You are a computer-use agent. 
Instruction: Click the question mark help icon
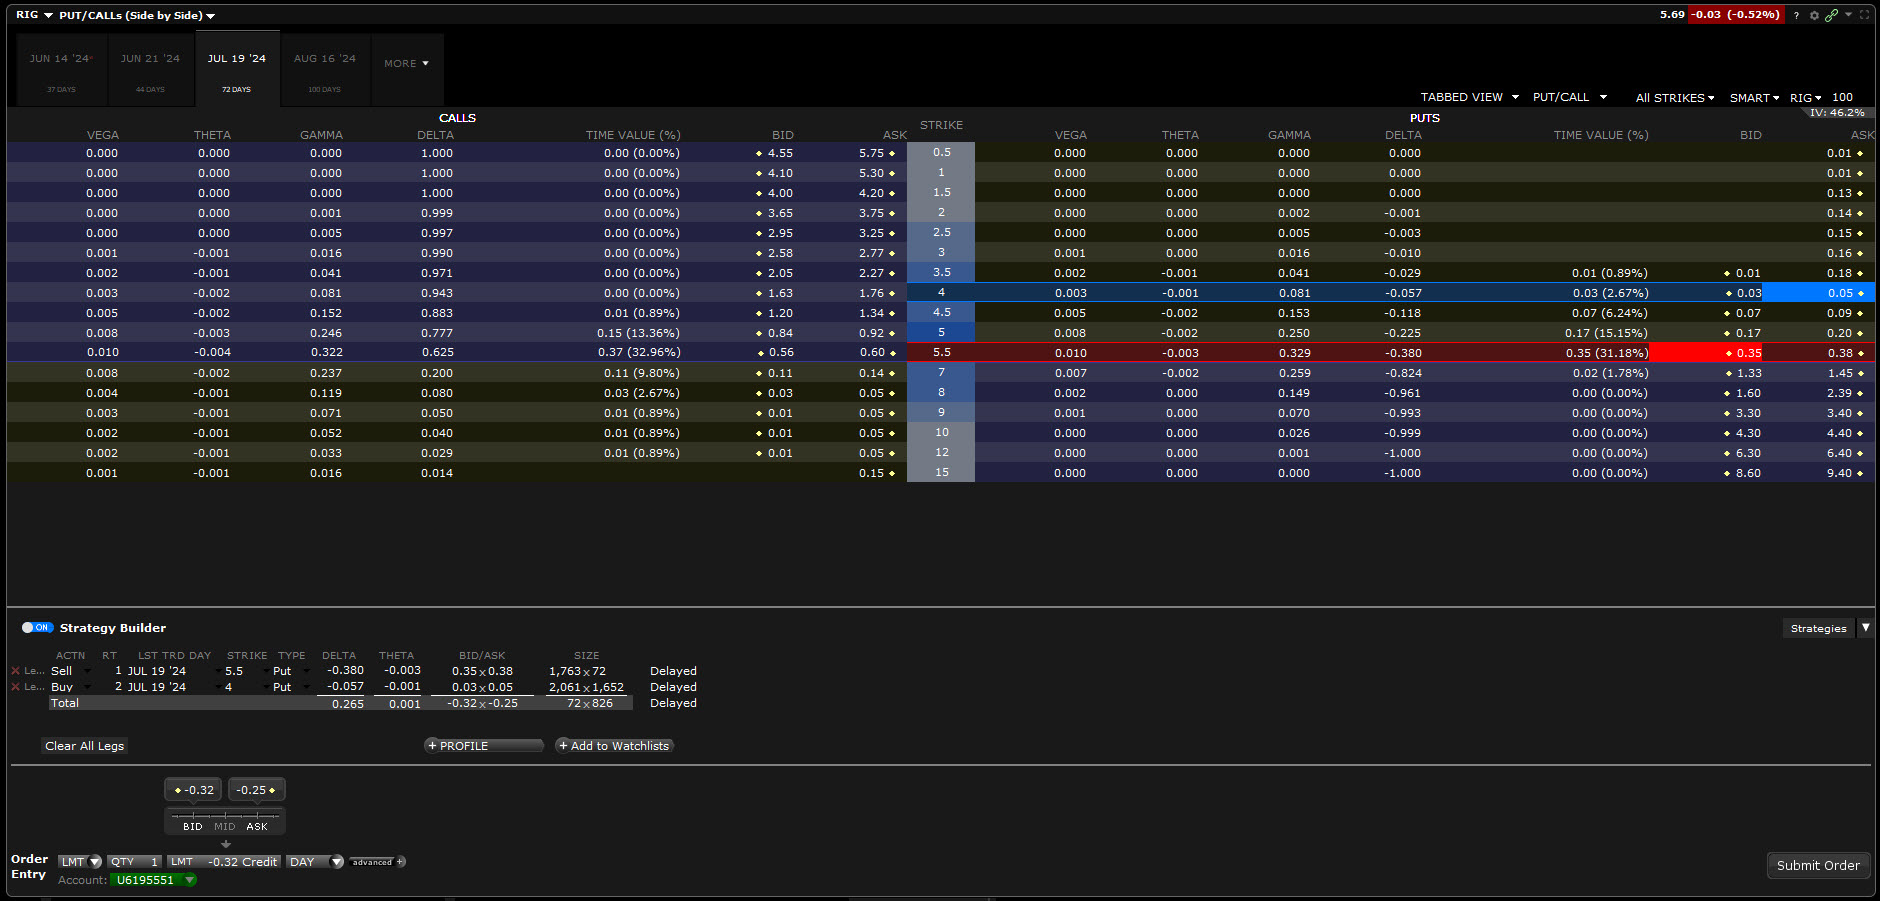click(x=1796, y=15)
